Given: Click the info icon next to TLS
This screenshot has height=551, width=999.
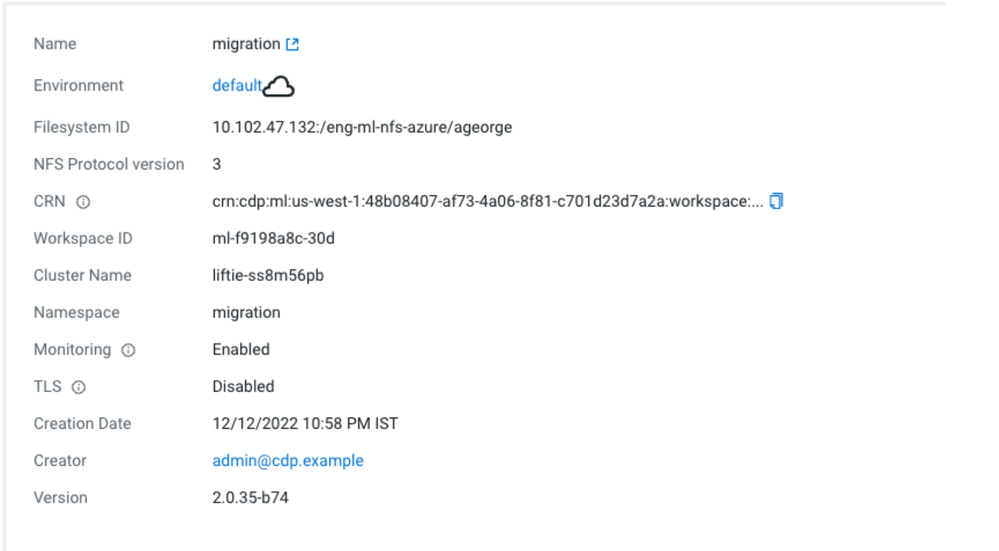Looking at the screenshot, I should (79, 387).
